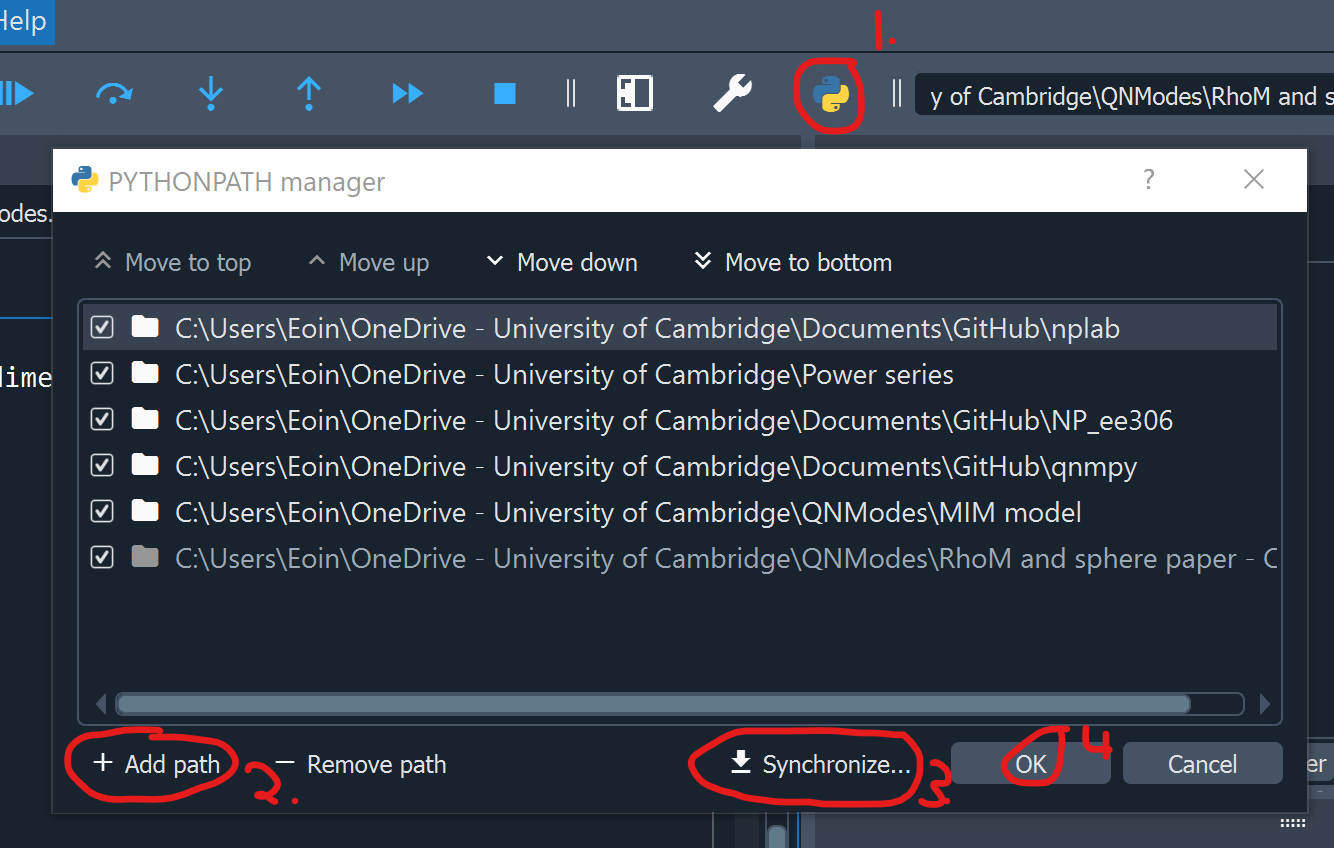The width and height of the screenshot is (1334, 848).
Task: Stop debugging with the square icon
Action: (505, 94)
